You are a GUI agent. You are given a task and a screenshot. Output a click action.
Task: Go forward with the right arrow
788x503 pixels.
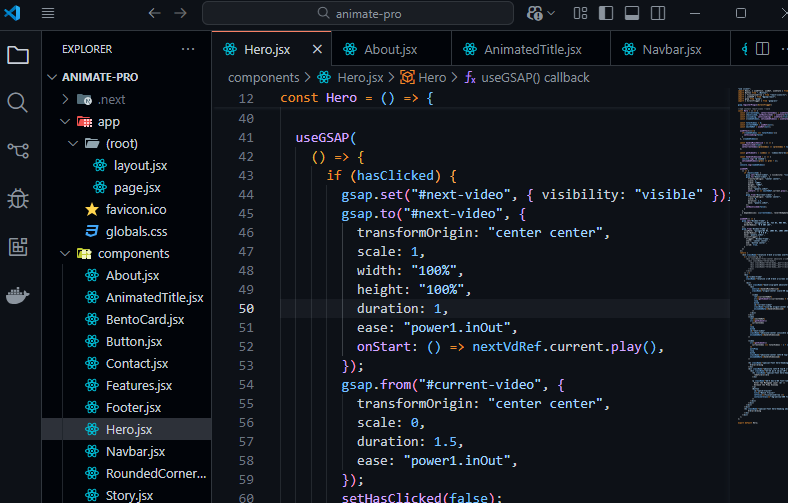coord(180,13)
